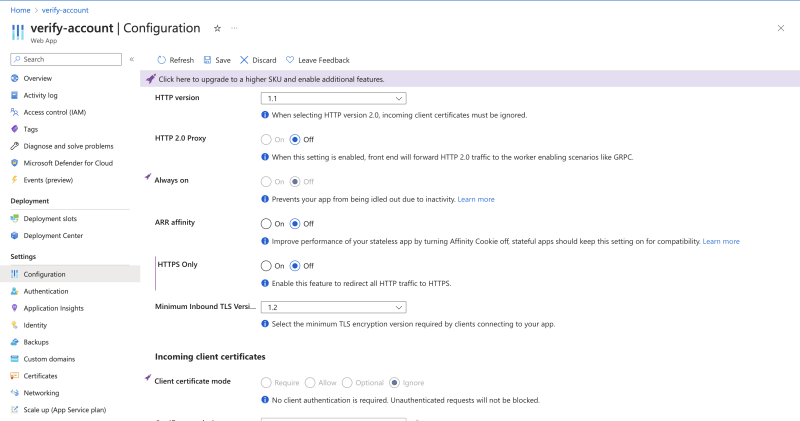Choose Allow client certificate mode
The image size is (800, 421).
310,383
